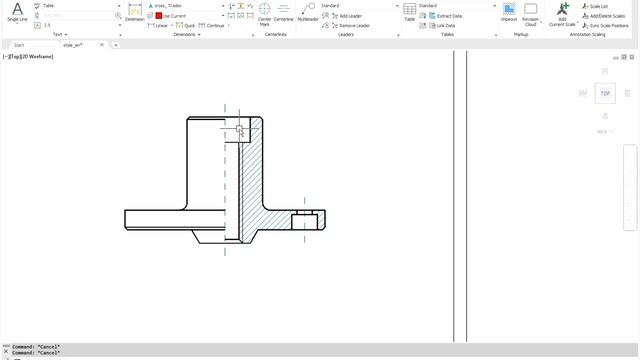Click the Collect leaders icon
The image size is (640, 360).
coord(325,25)
